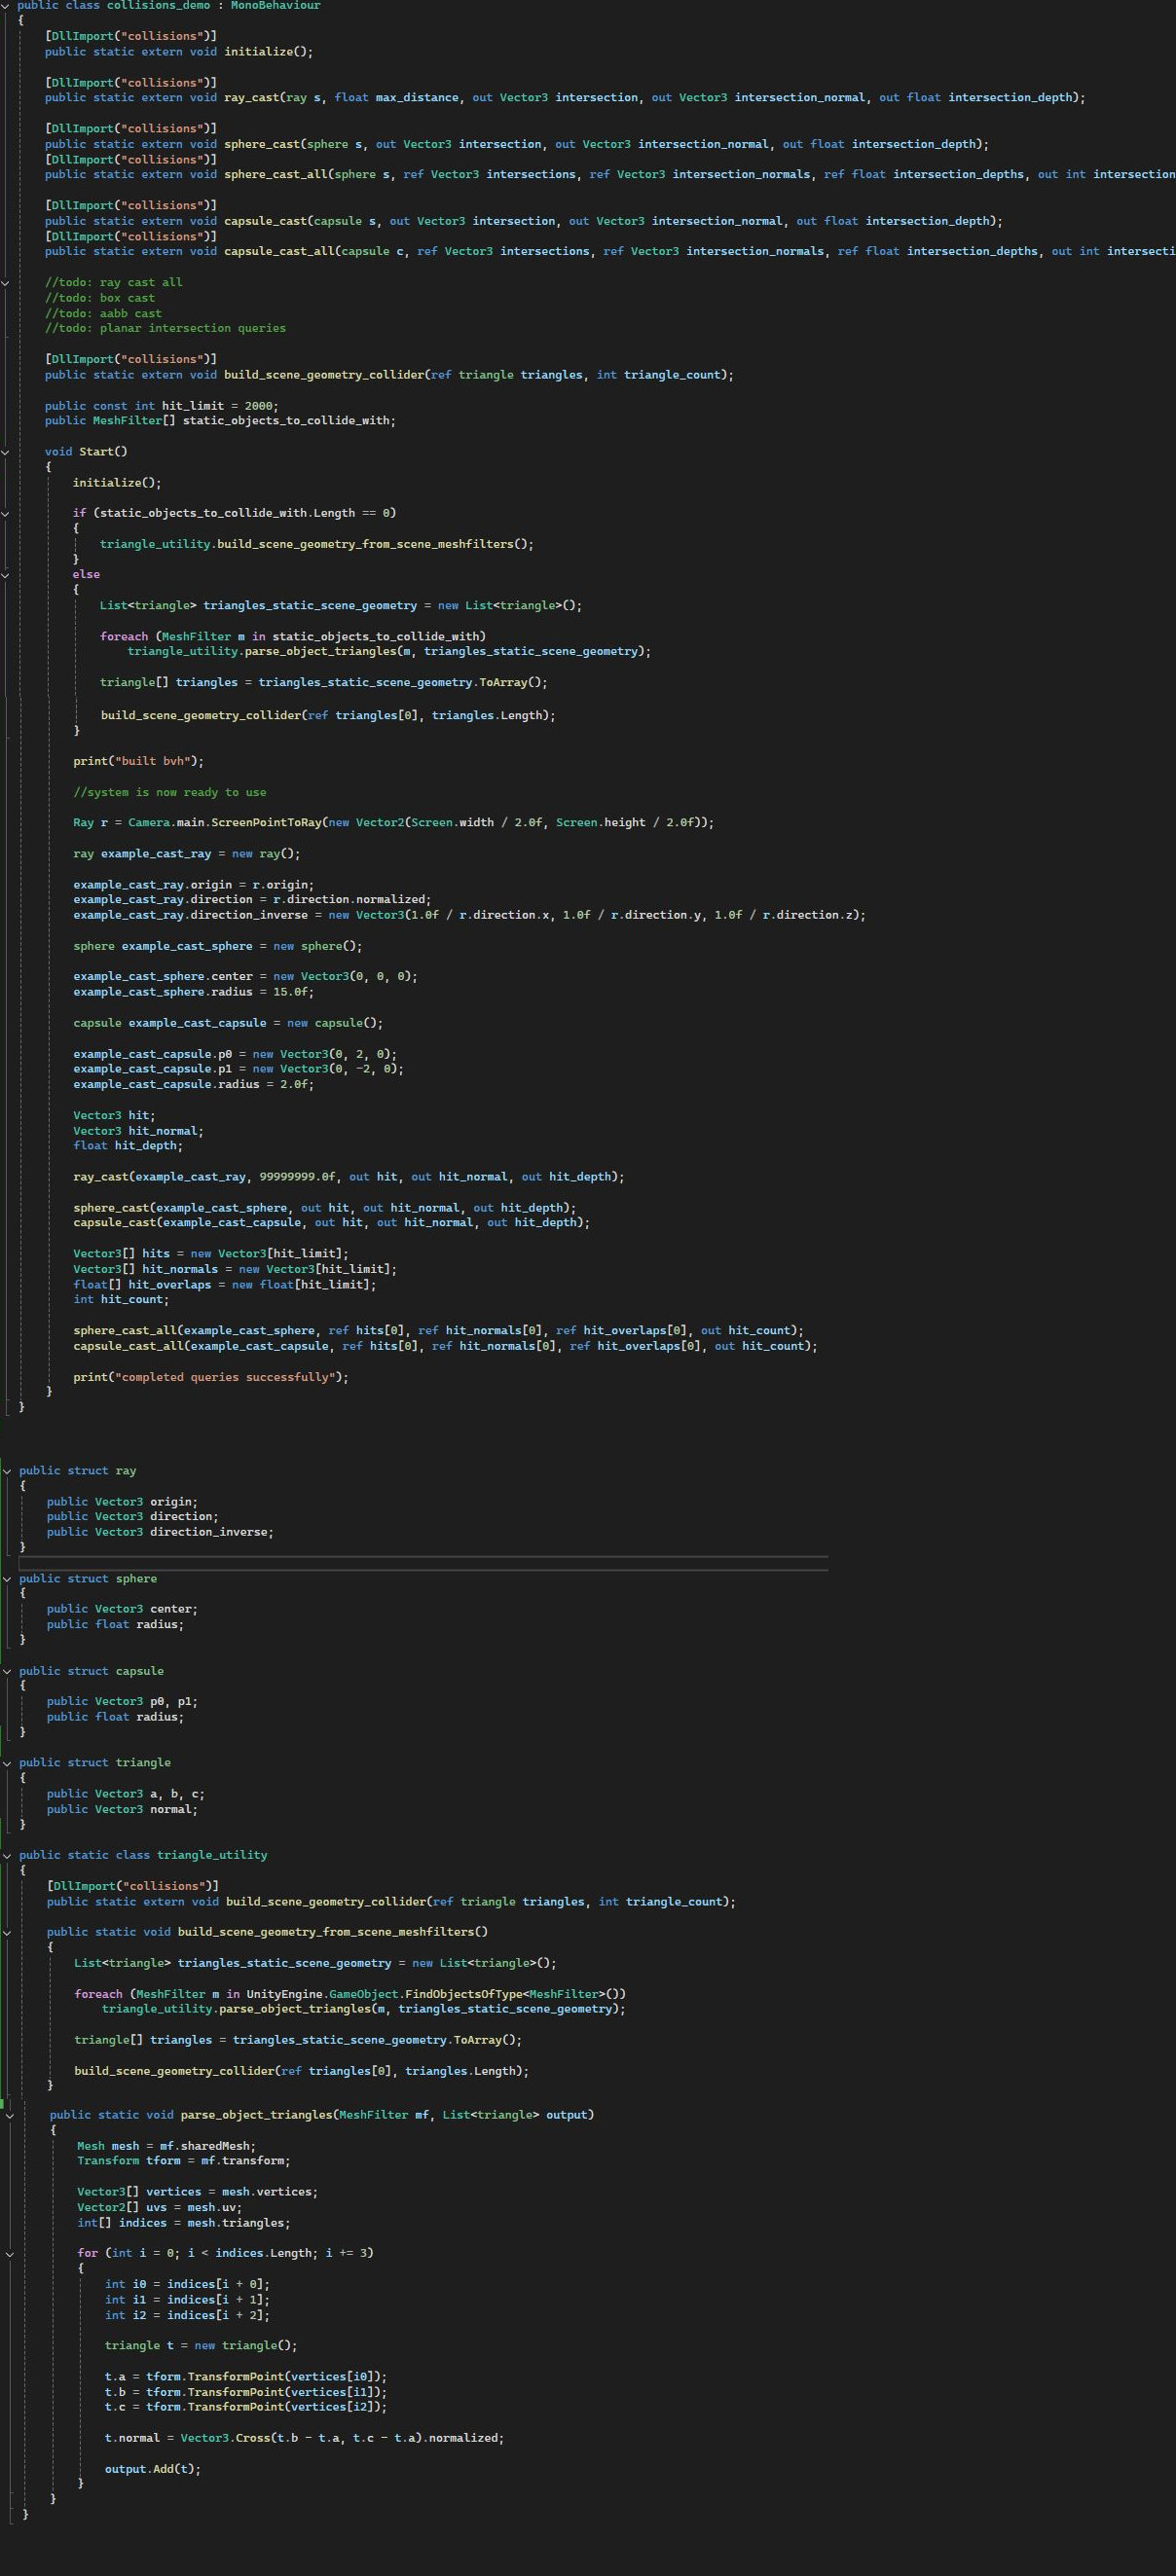The height and width of the screenshot is (2576, 1176).
Task: Click the MonoBehaviour base class name
Action: click(275, 6)
